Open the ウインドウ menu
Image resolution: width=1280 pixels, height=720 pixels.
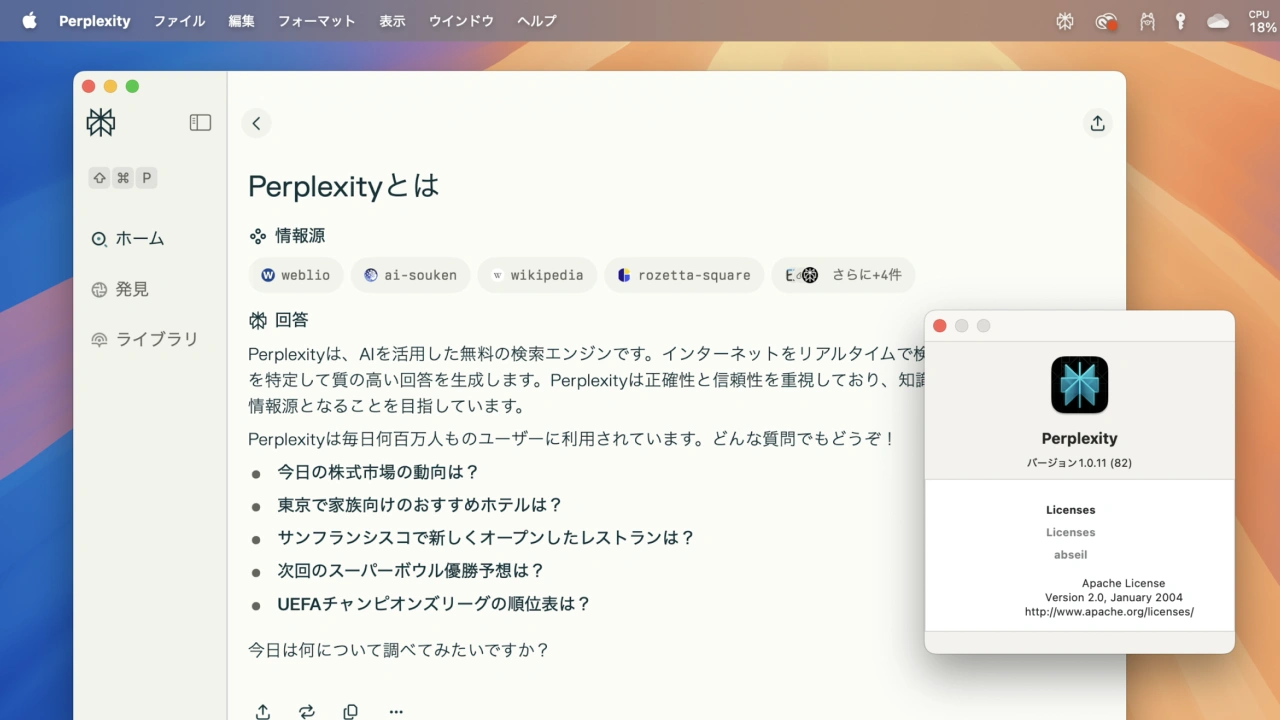tap(461, 20)
